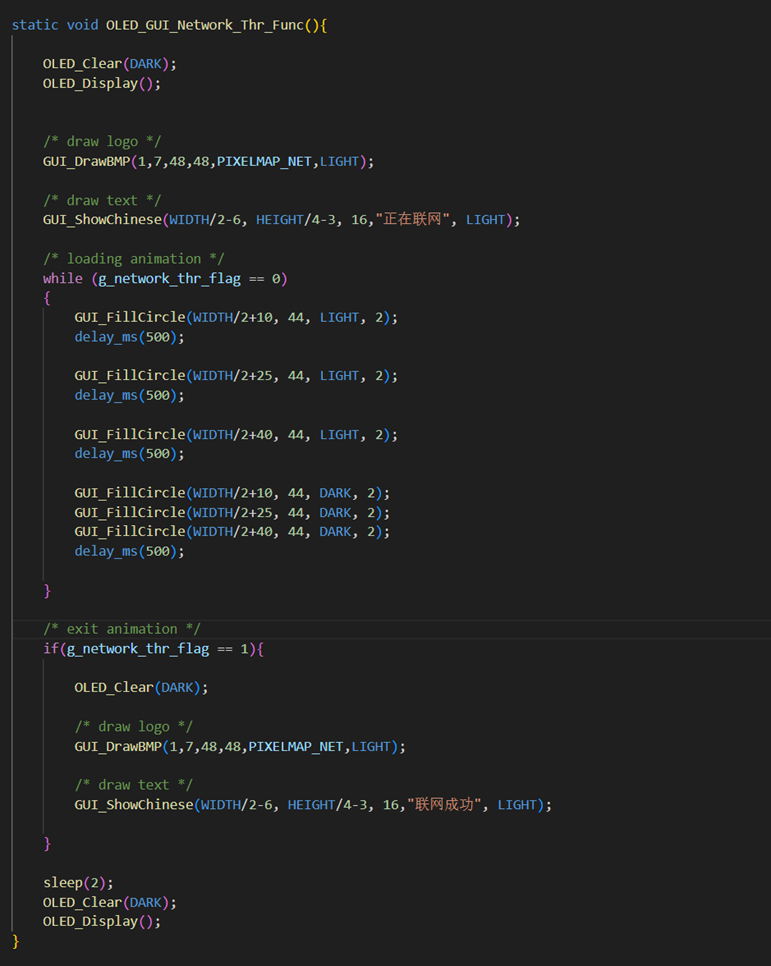Click the GUI_FillCircle WIDTH/2+10 DARK line

[232, 493]
